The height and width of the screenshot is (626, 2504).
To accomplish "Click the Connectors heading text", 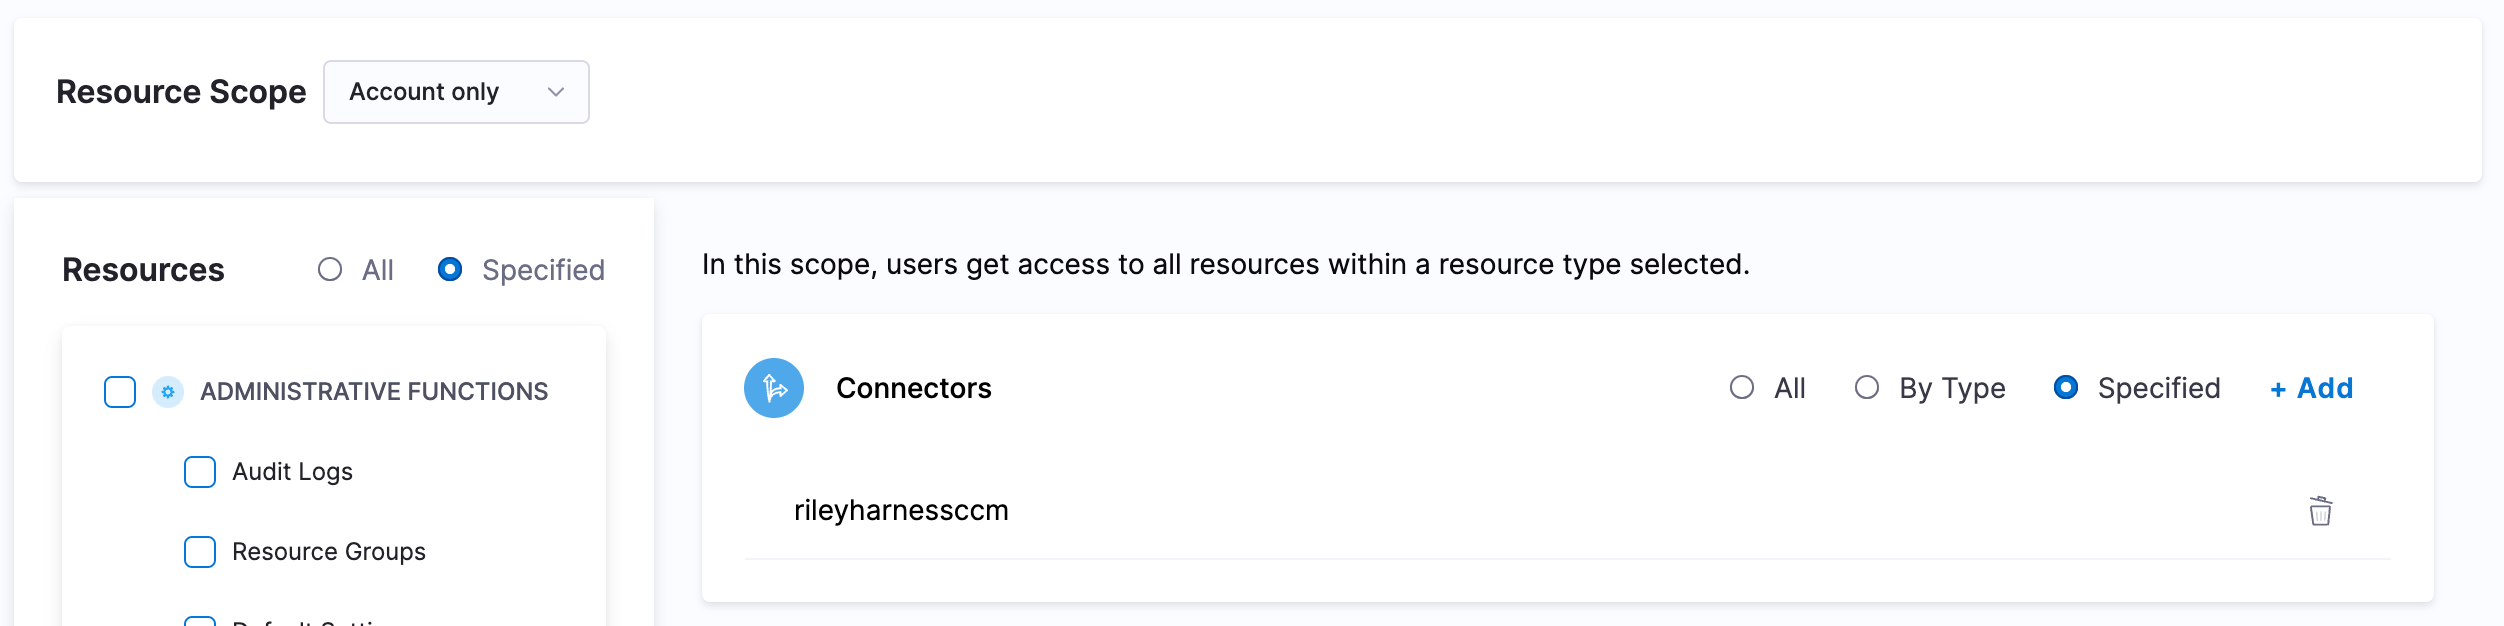I will [913, 388].
